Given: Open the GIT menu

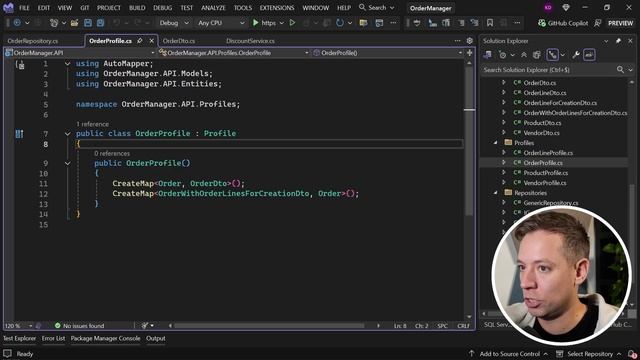Looking at the screenshot, I should [x=84, y=8].
